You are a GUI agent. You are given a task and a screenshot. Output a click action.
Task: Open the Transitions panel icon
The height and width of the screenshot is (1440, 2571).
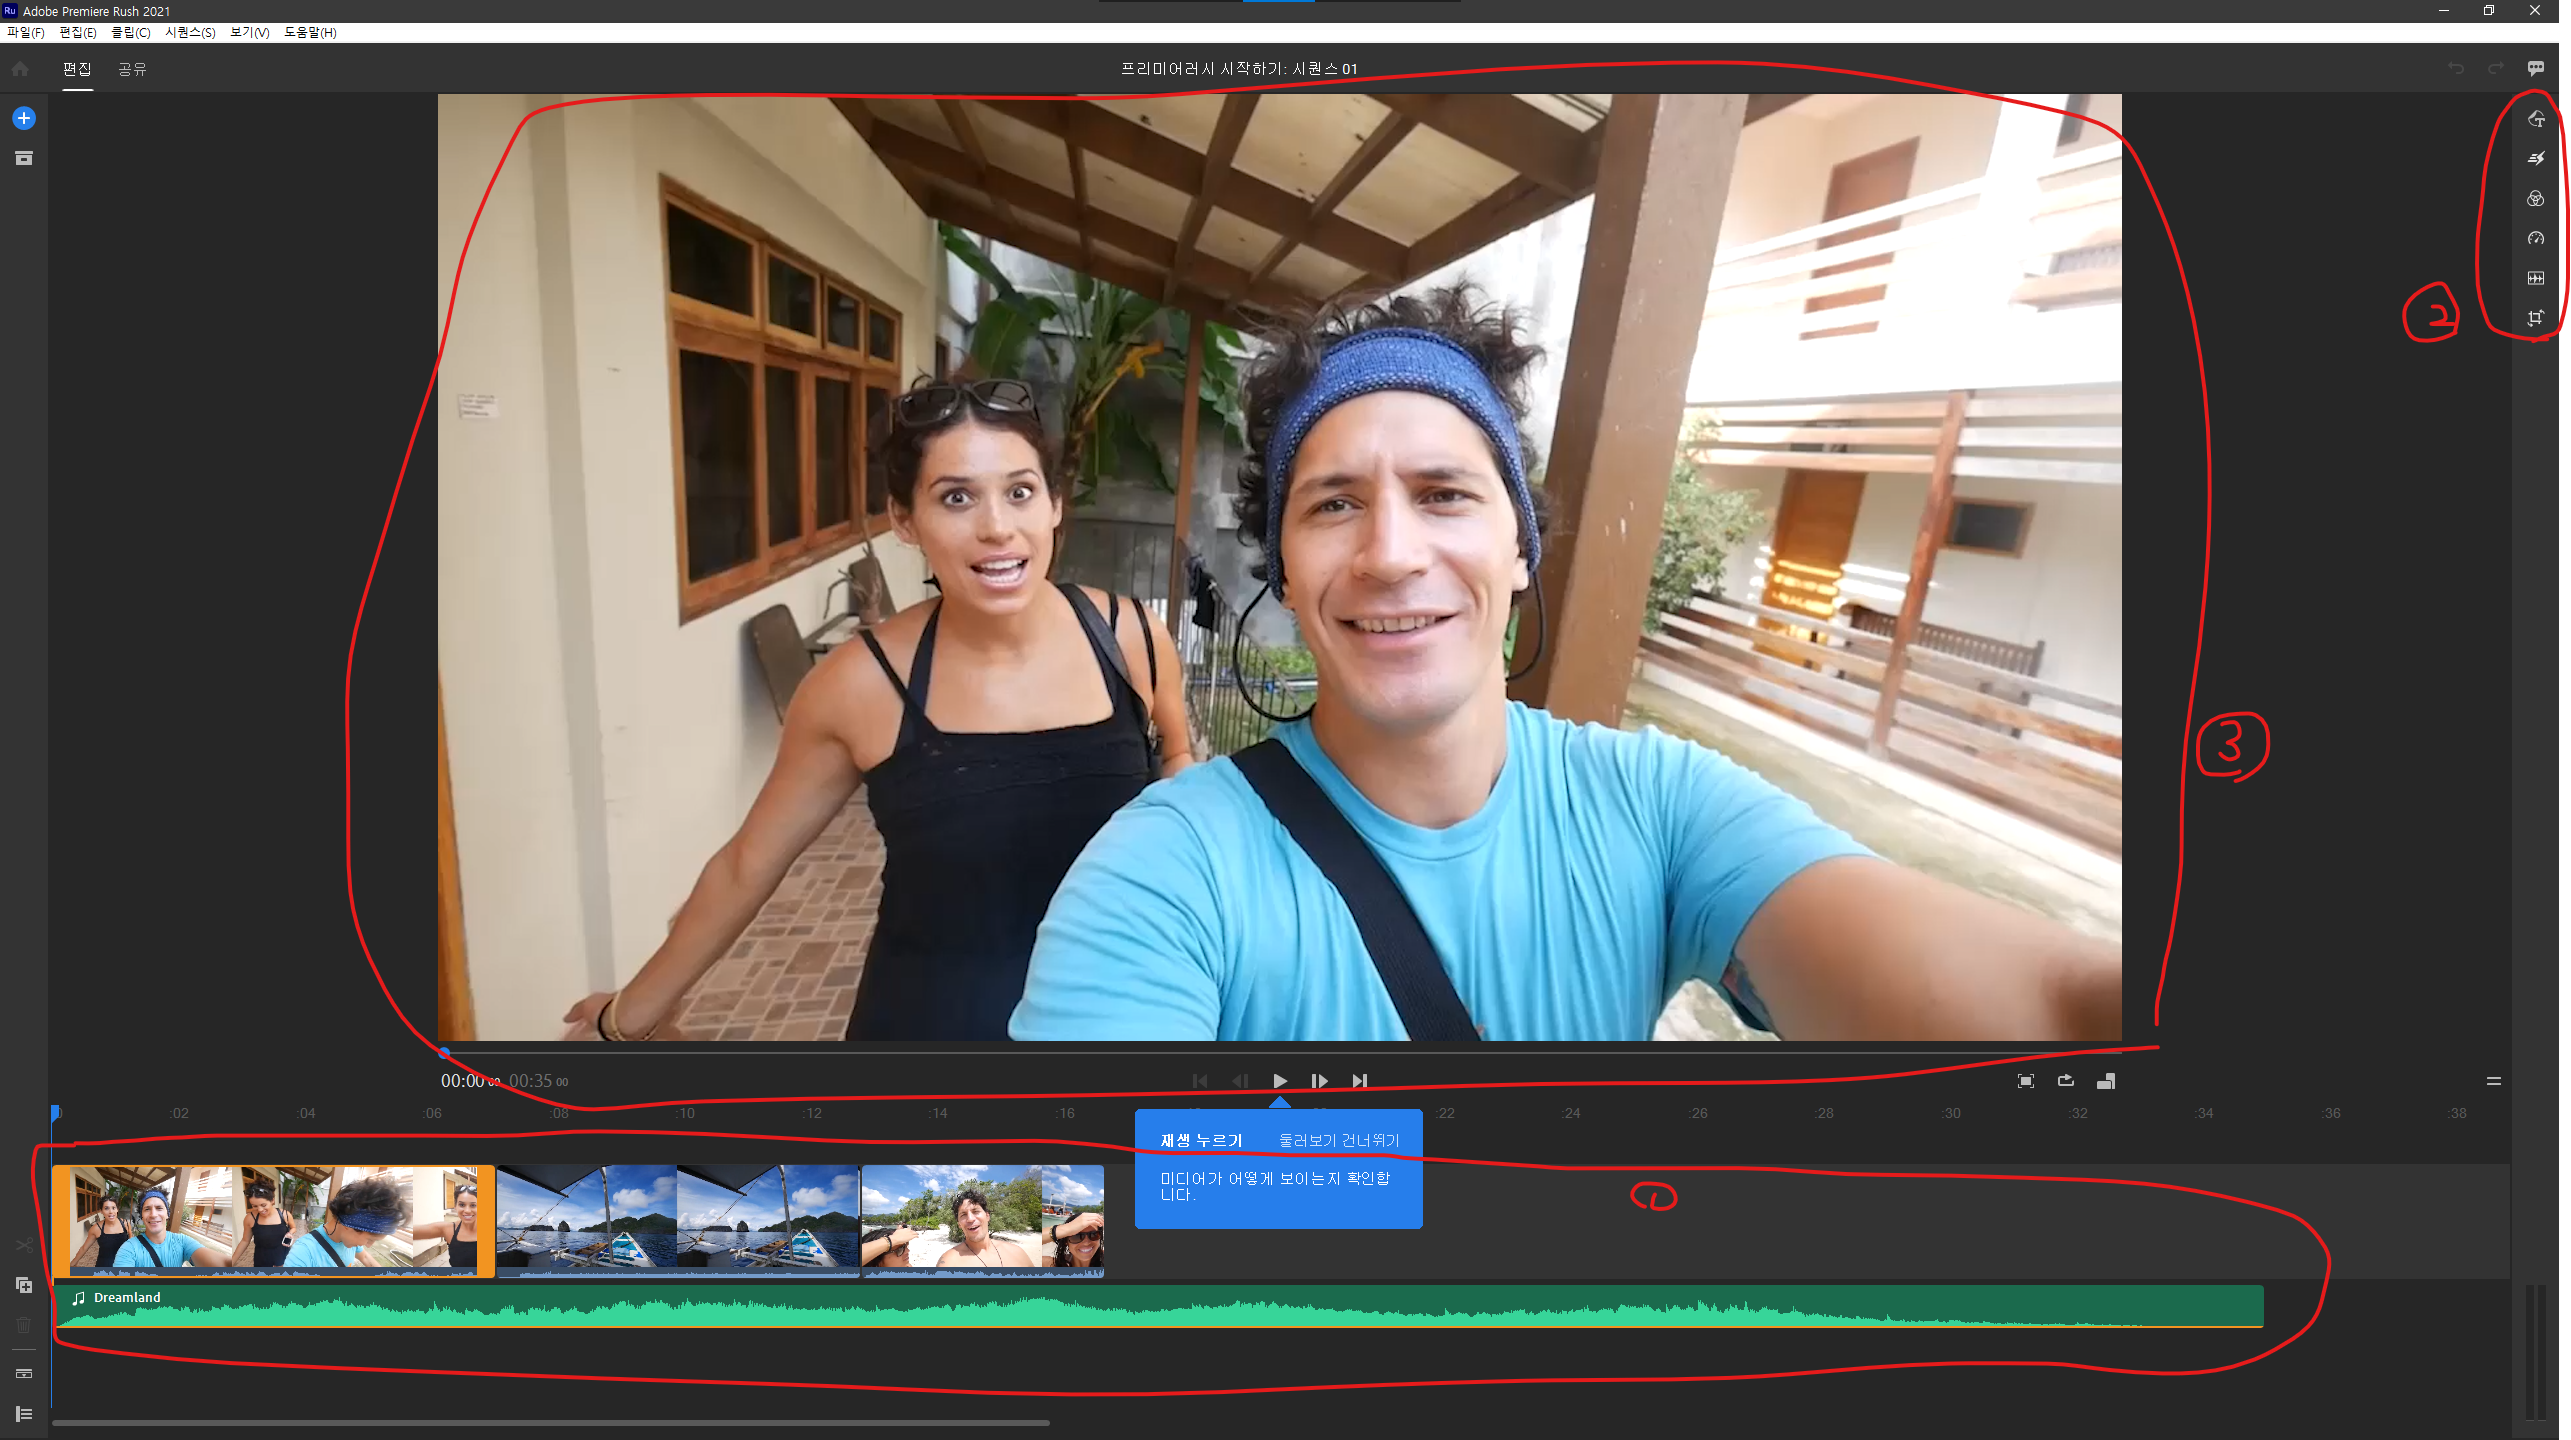point(2535,158)
